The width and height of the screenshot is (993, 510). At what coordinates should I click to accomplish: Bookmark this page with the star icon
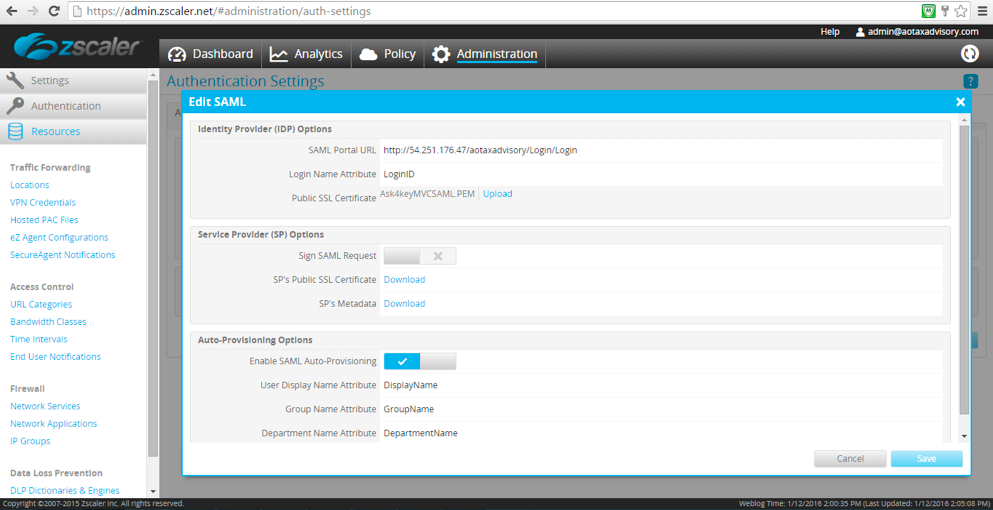pyautogui.click(x=960, y=11)
